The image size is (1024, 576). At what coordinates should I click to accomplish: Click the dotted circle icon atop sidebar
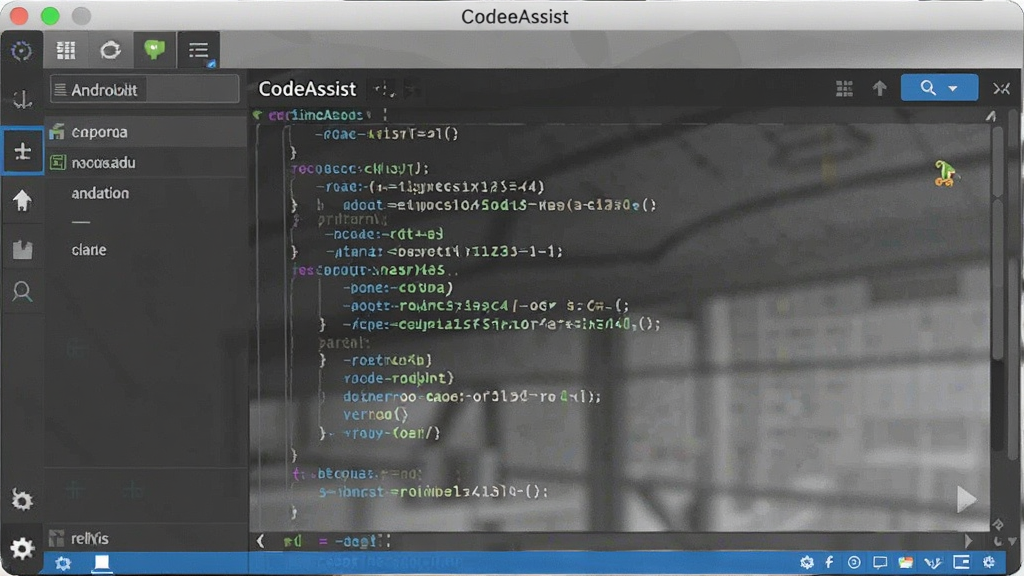(x=22, y=51)
